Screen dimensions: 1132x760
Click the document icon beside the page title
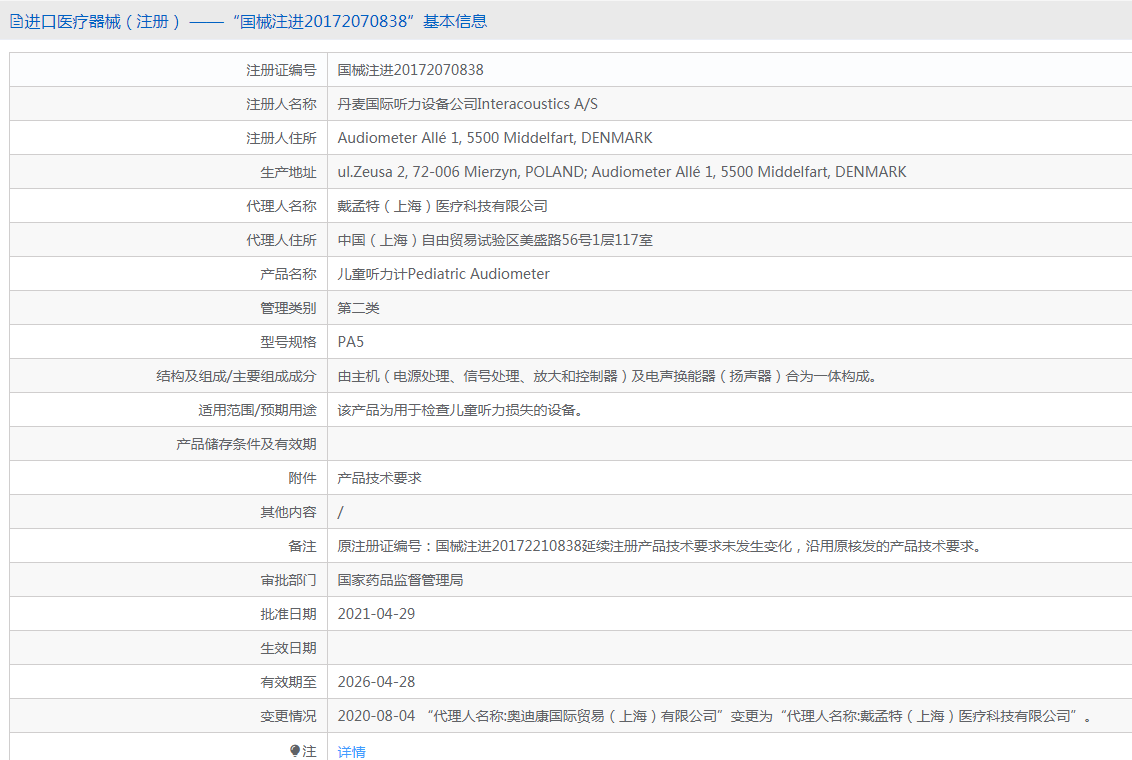[16, 21]
